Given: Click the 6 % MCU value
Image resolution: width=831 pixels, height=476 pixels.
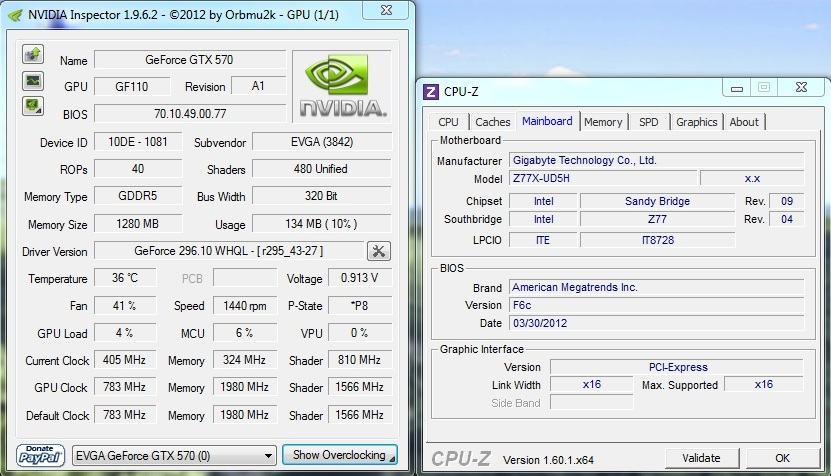Looking at the screenshot, I should [x=245, y=332].
